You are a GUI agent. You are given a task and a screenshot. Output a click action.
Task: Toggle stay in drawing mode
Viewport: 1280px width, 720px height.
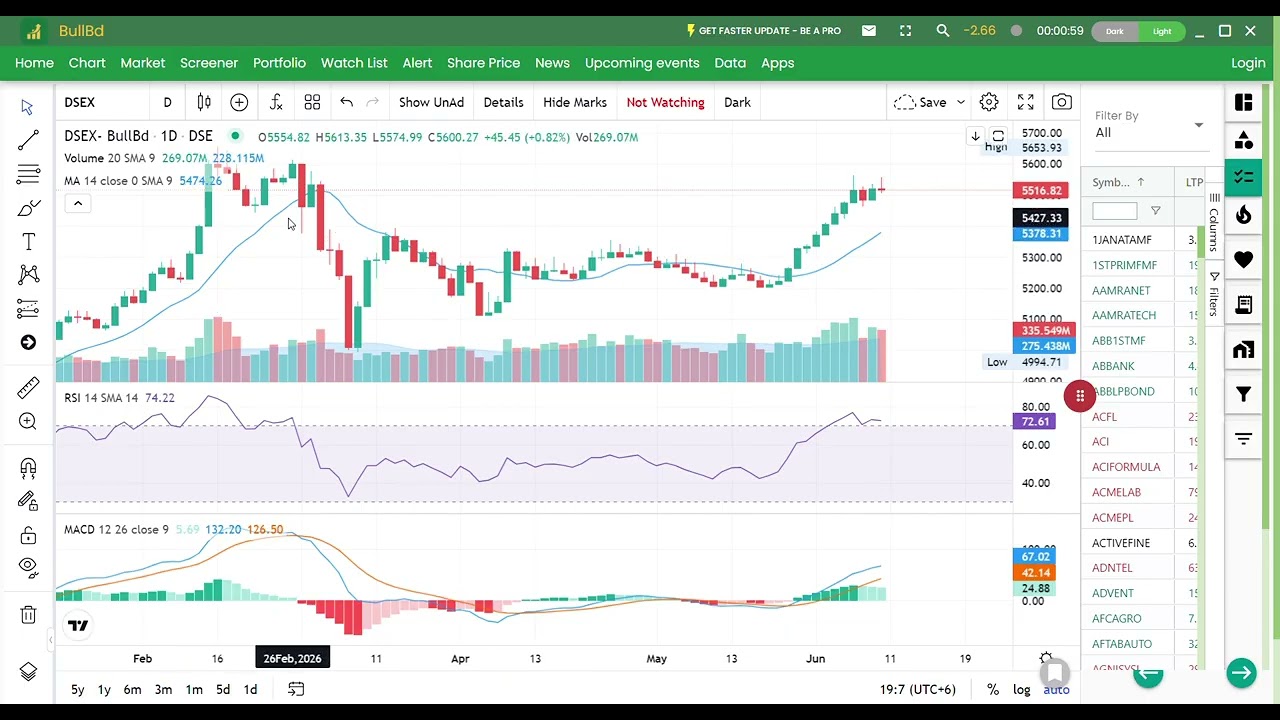(28, 501)
